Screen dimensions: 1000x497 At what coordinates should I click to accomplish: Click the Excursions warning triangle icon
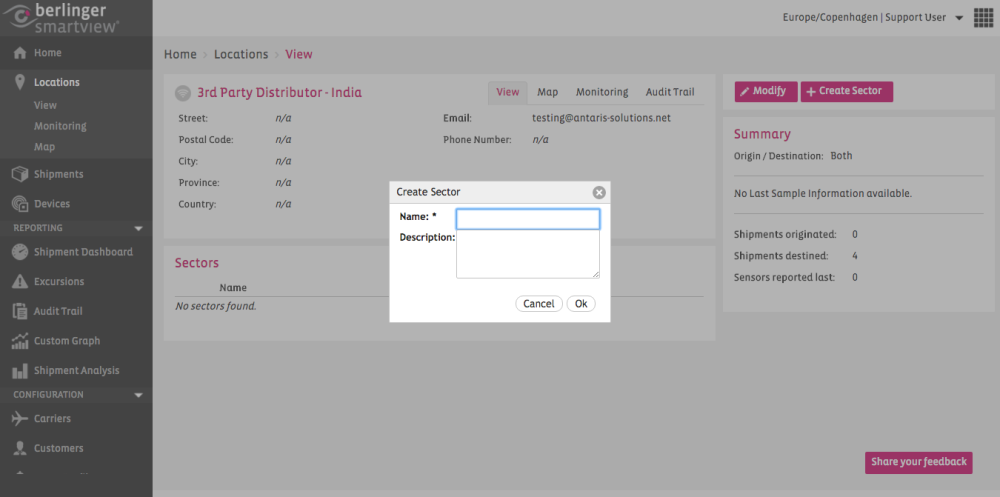(20, 281)
